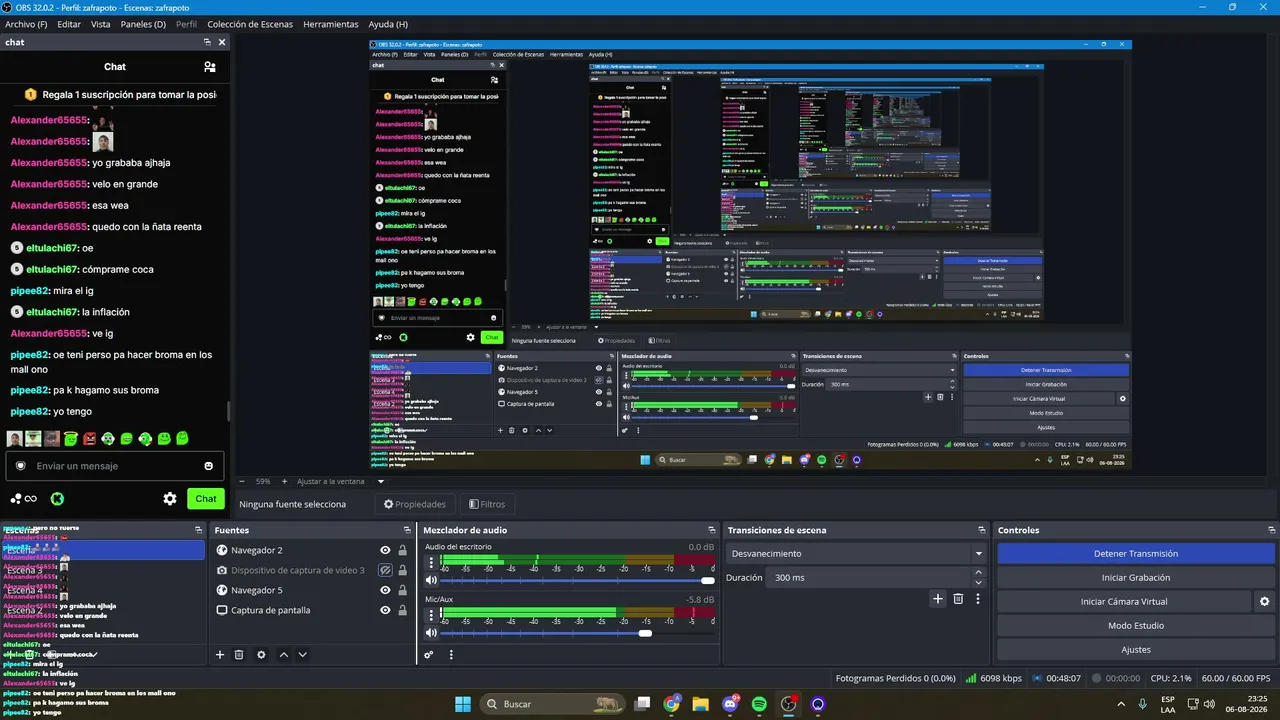Open the chat user list icon
The height and width of the screenshot is (720, 1280).
coord(209,67)
